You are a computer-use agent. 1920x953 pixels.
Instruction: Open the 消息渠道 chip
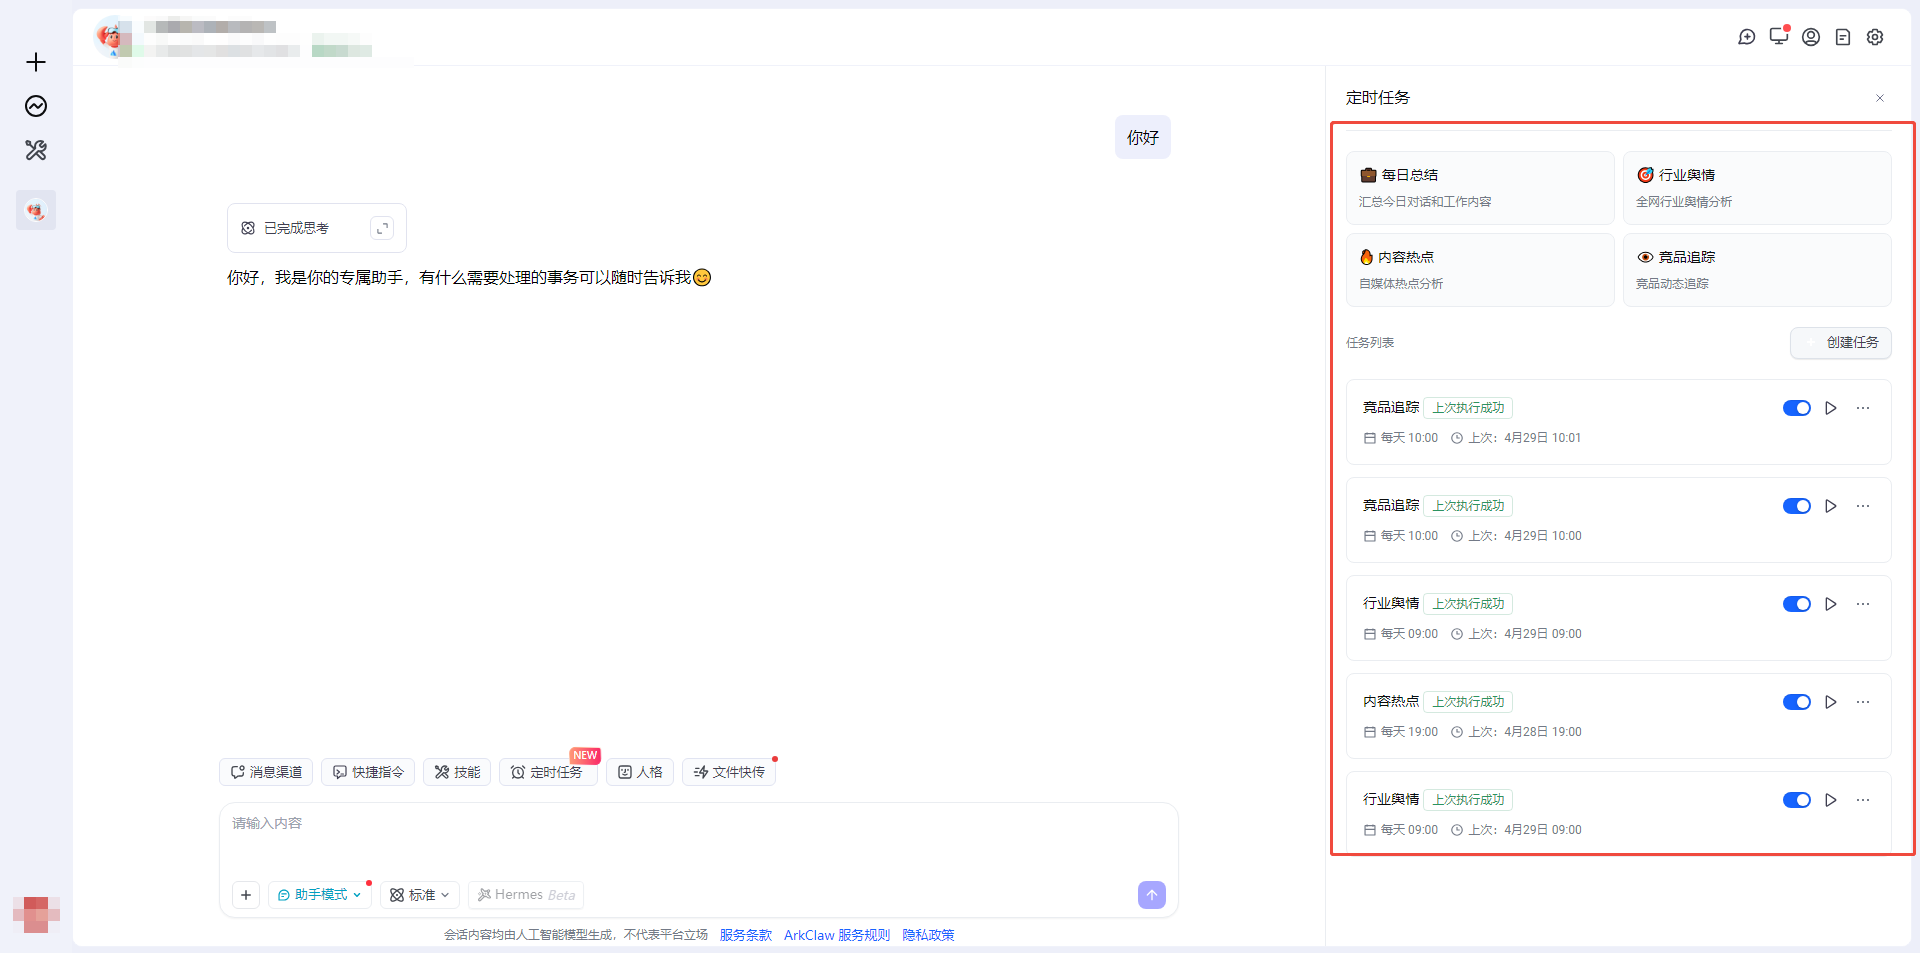point(266,772)
